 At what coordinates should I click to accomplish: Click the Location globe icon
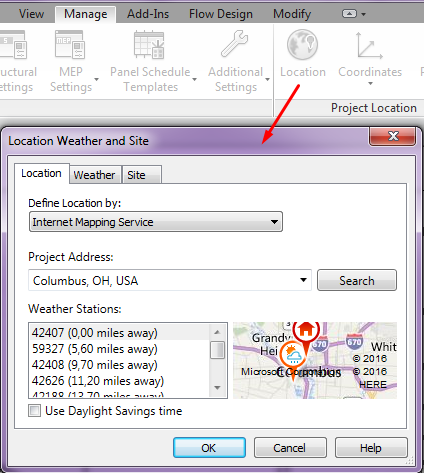tap(302, 44)
